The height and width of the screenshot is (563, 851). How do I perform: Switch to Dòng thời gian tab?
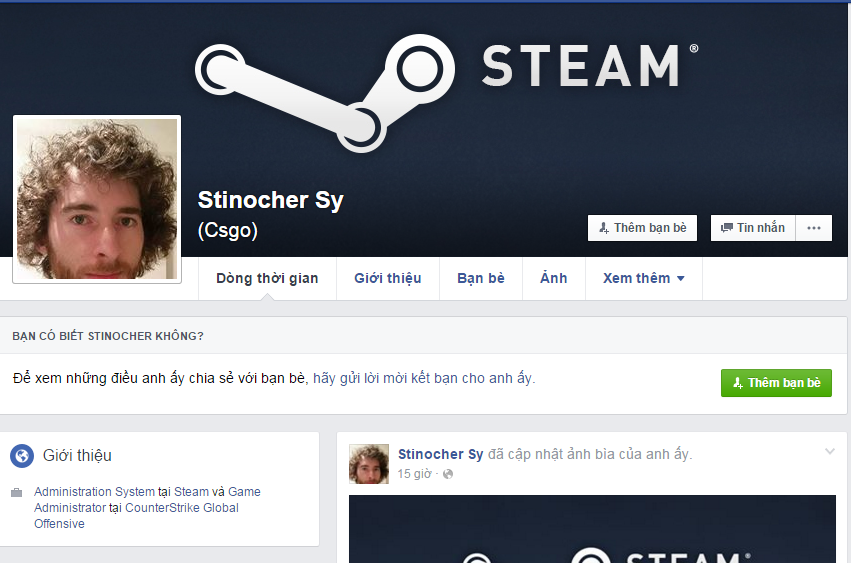point(267,279)
